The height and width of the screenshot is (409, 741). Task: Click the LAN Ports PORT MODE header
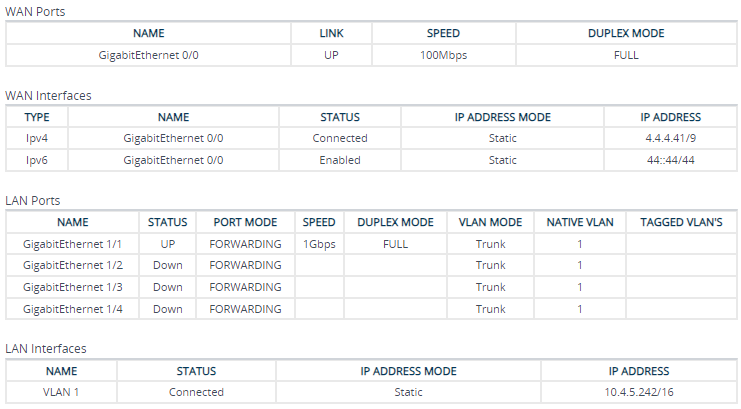coord(245,222)
